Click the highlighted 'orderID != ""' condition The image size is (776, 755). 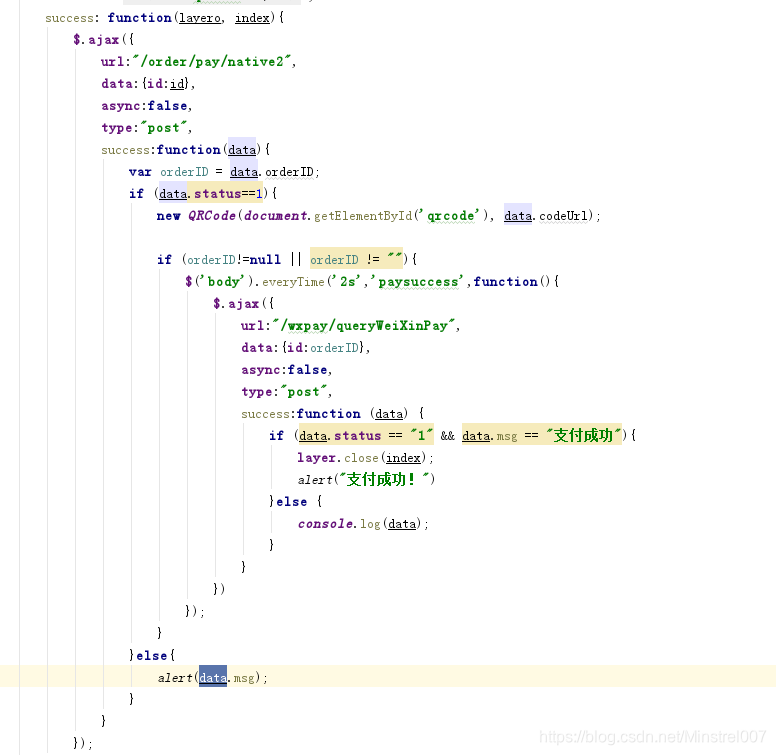click(x=356, y=259)
